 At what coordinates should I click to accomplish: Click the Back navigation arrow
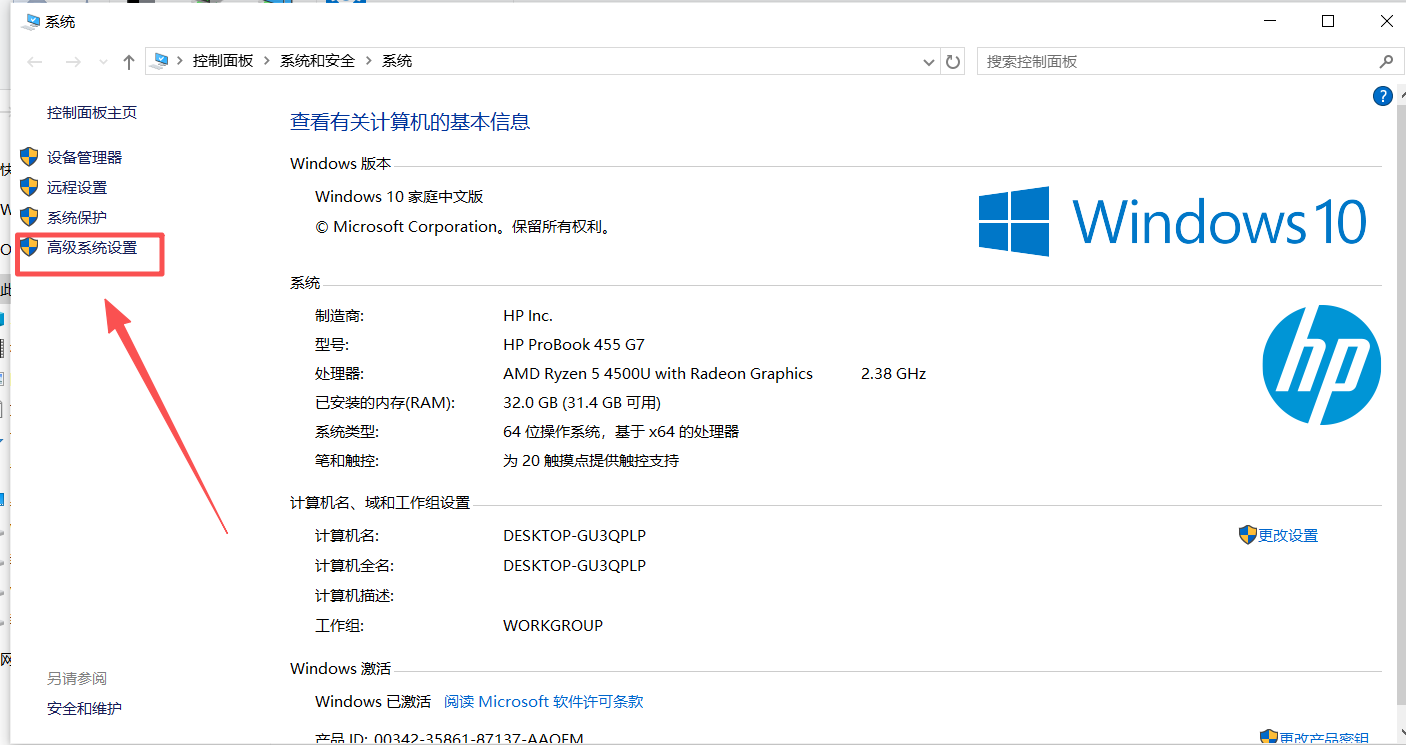tap(36, 62)
